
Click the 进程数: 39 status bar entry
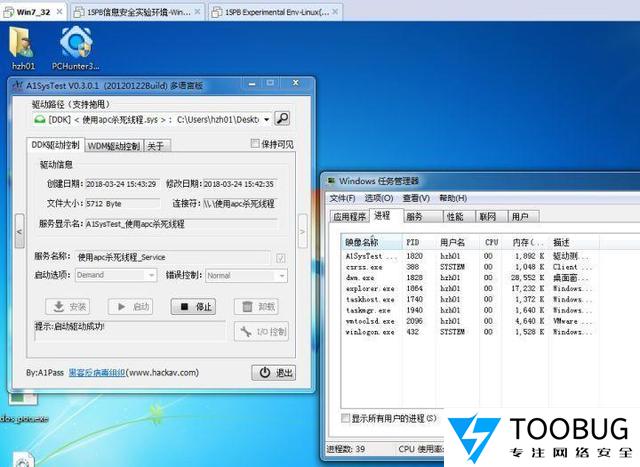(346, 449)
